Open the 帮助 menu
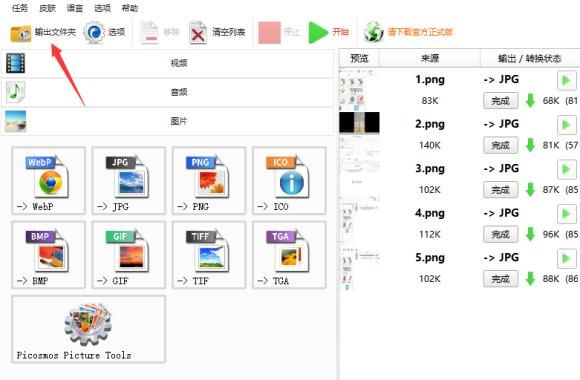This screenshot has width=580, height=380. [x=129, y=8]
